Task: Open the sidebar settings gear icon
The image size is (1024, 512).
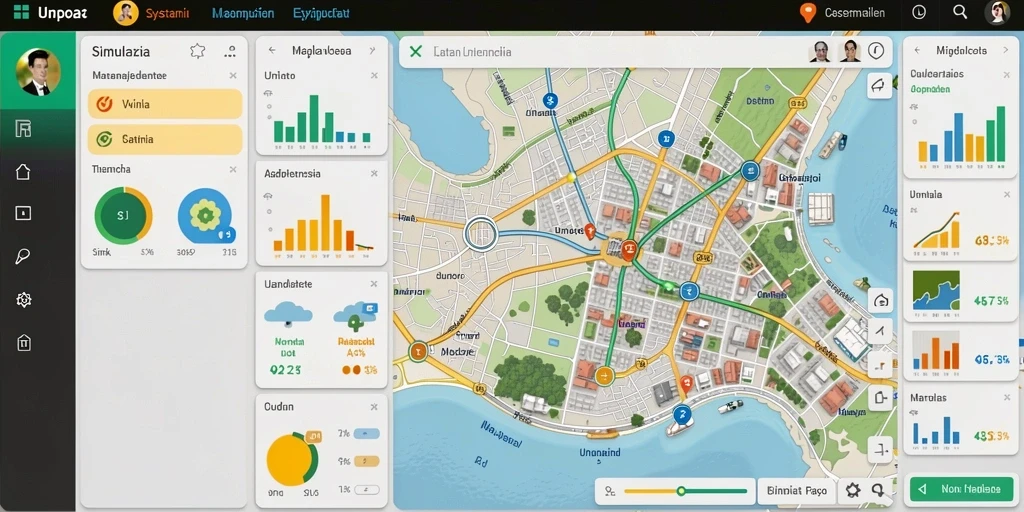Action: coord(24,300)
